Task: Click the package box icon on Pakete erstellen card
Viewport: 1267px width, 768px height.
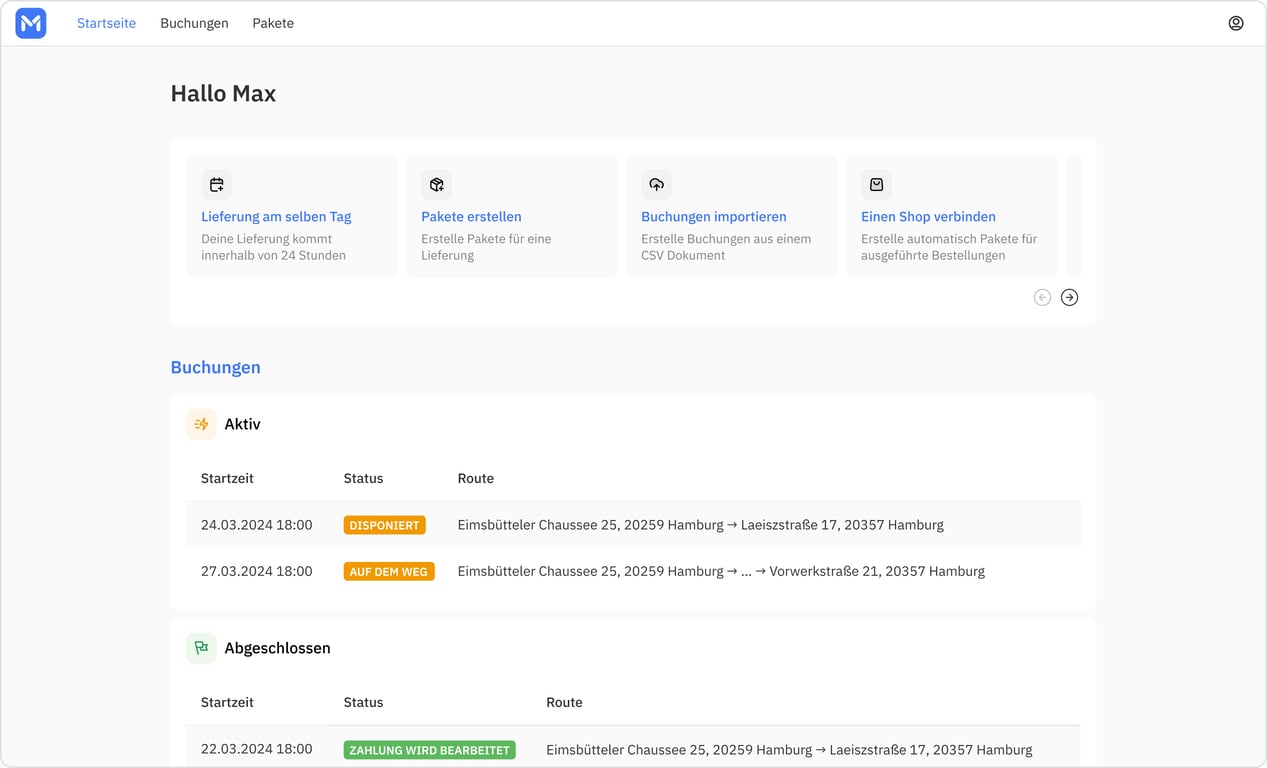Action: pyautogui.click(x=436, y=185)
